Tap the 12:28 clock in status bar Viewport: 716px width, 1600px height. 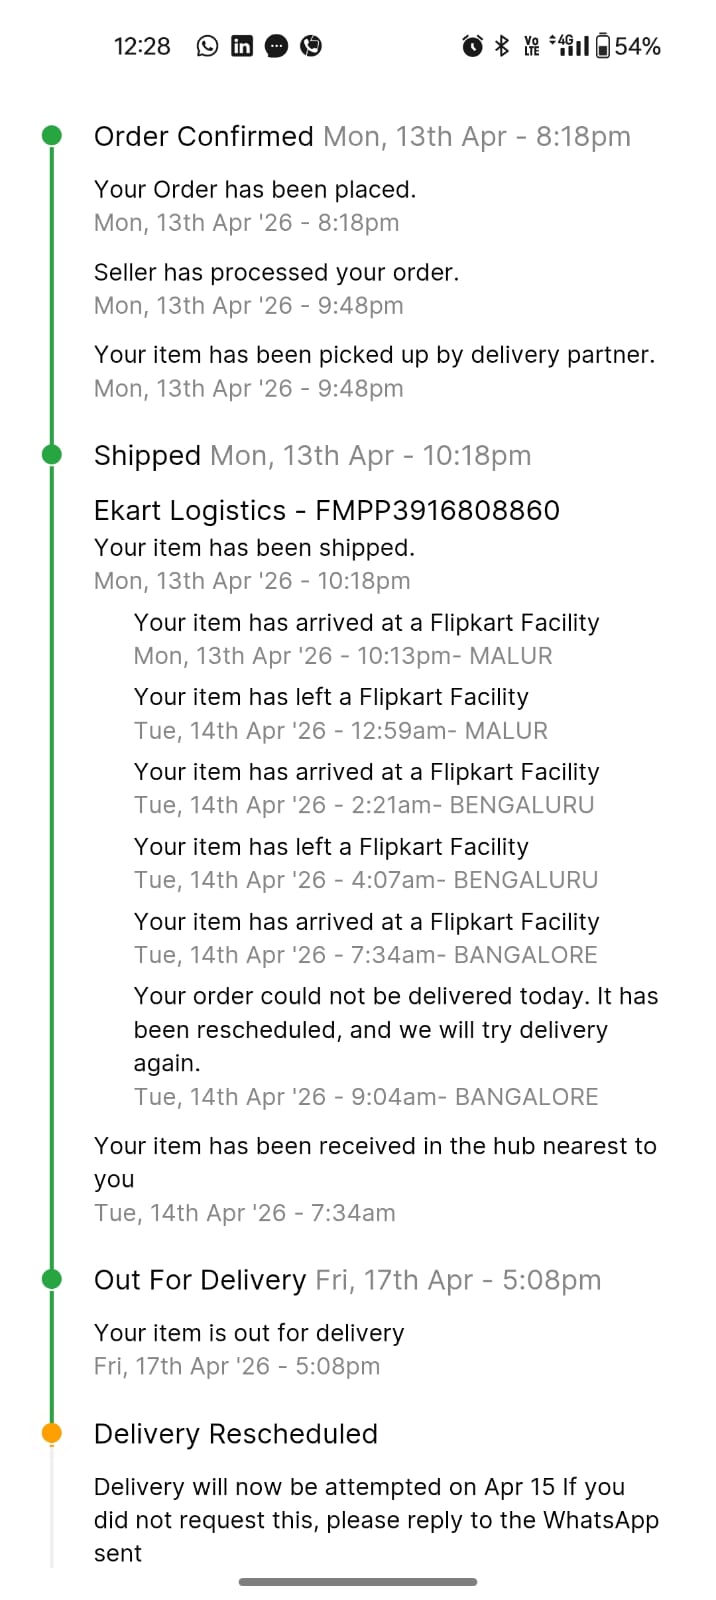coord(142,46)
